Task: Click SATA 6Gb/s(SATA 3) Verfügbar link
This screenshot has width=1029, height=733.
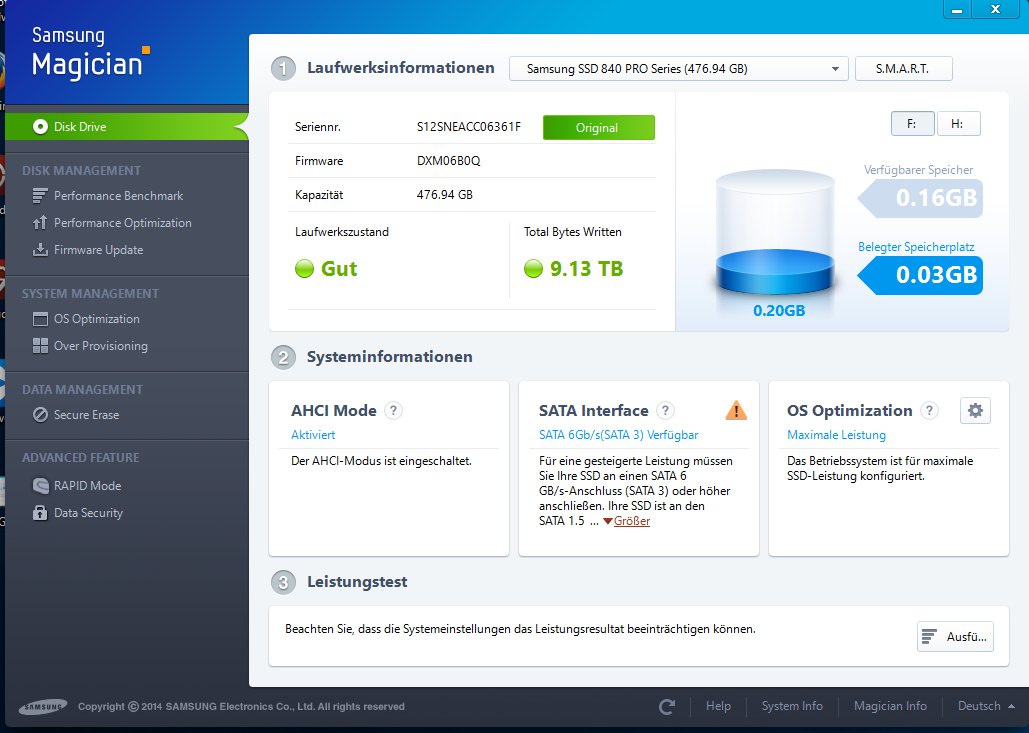Action: coord(618,434)
